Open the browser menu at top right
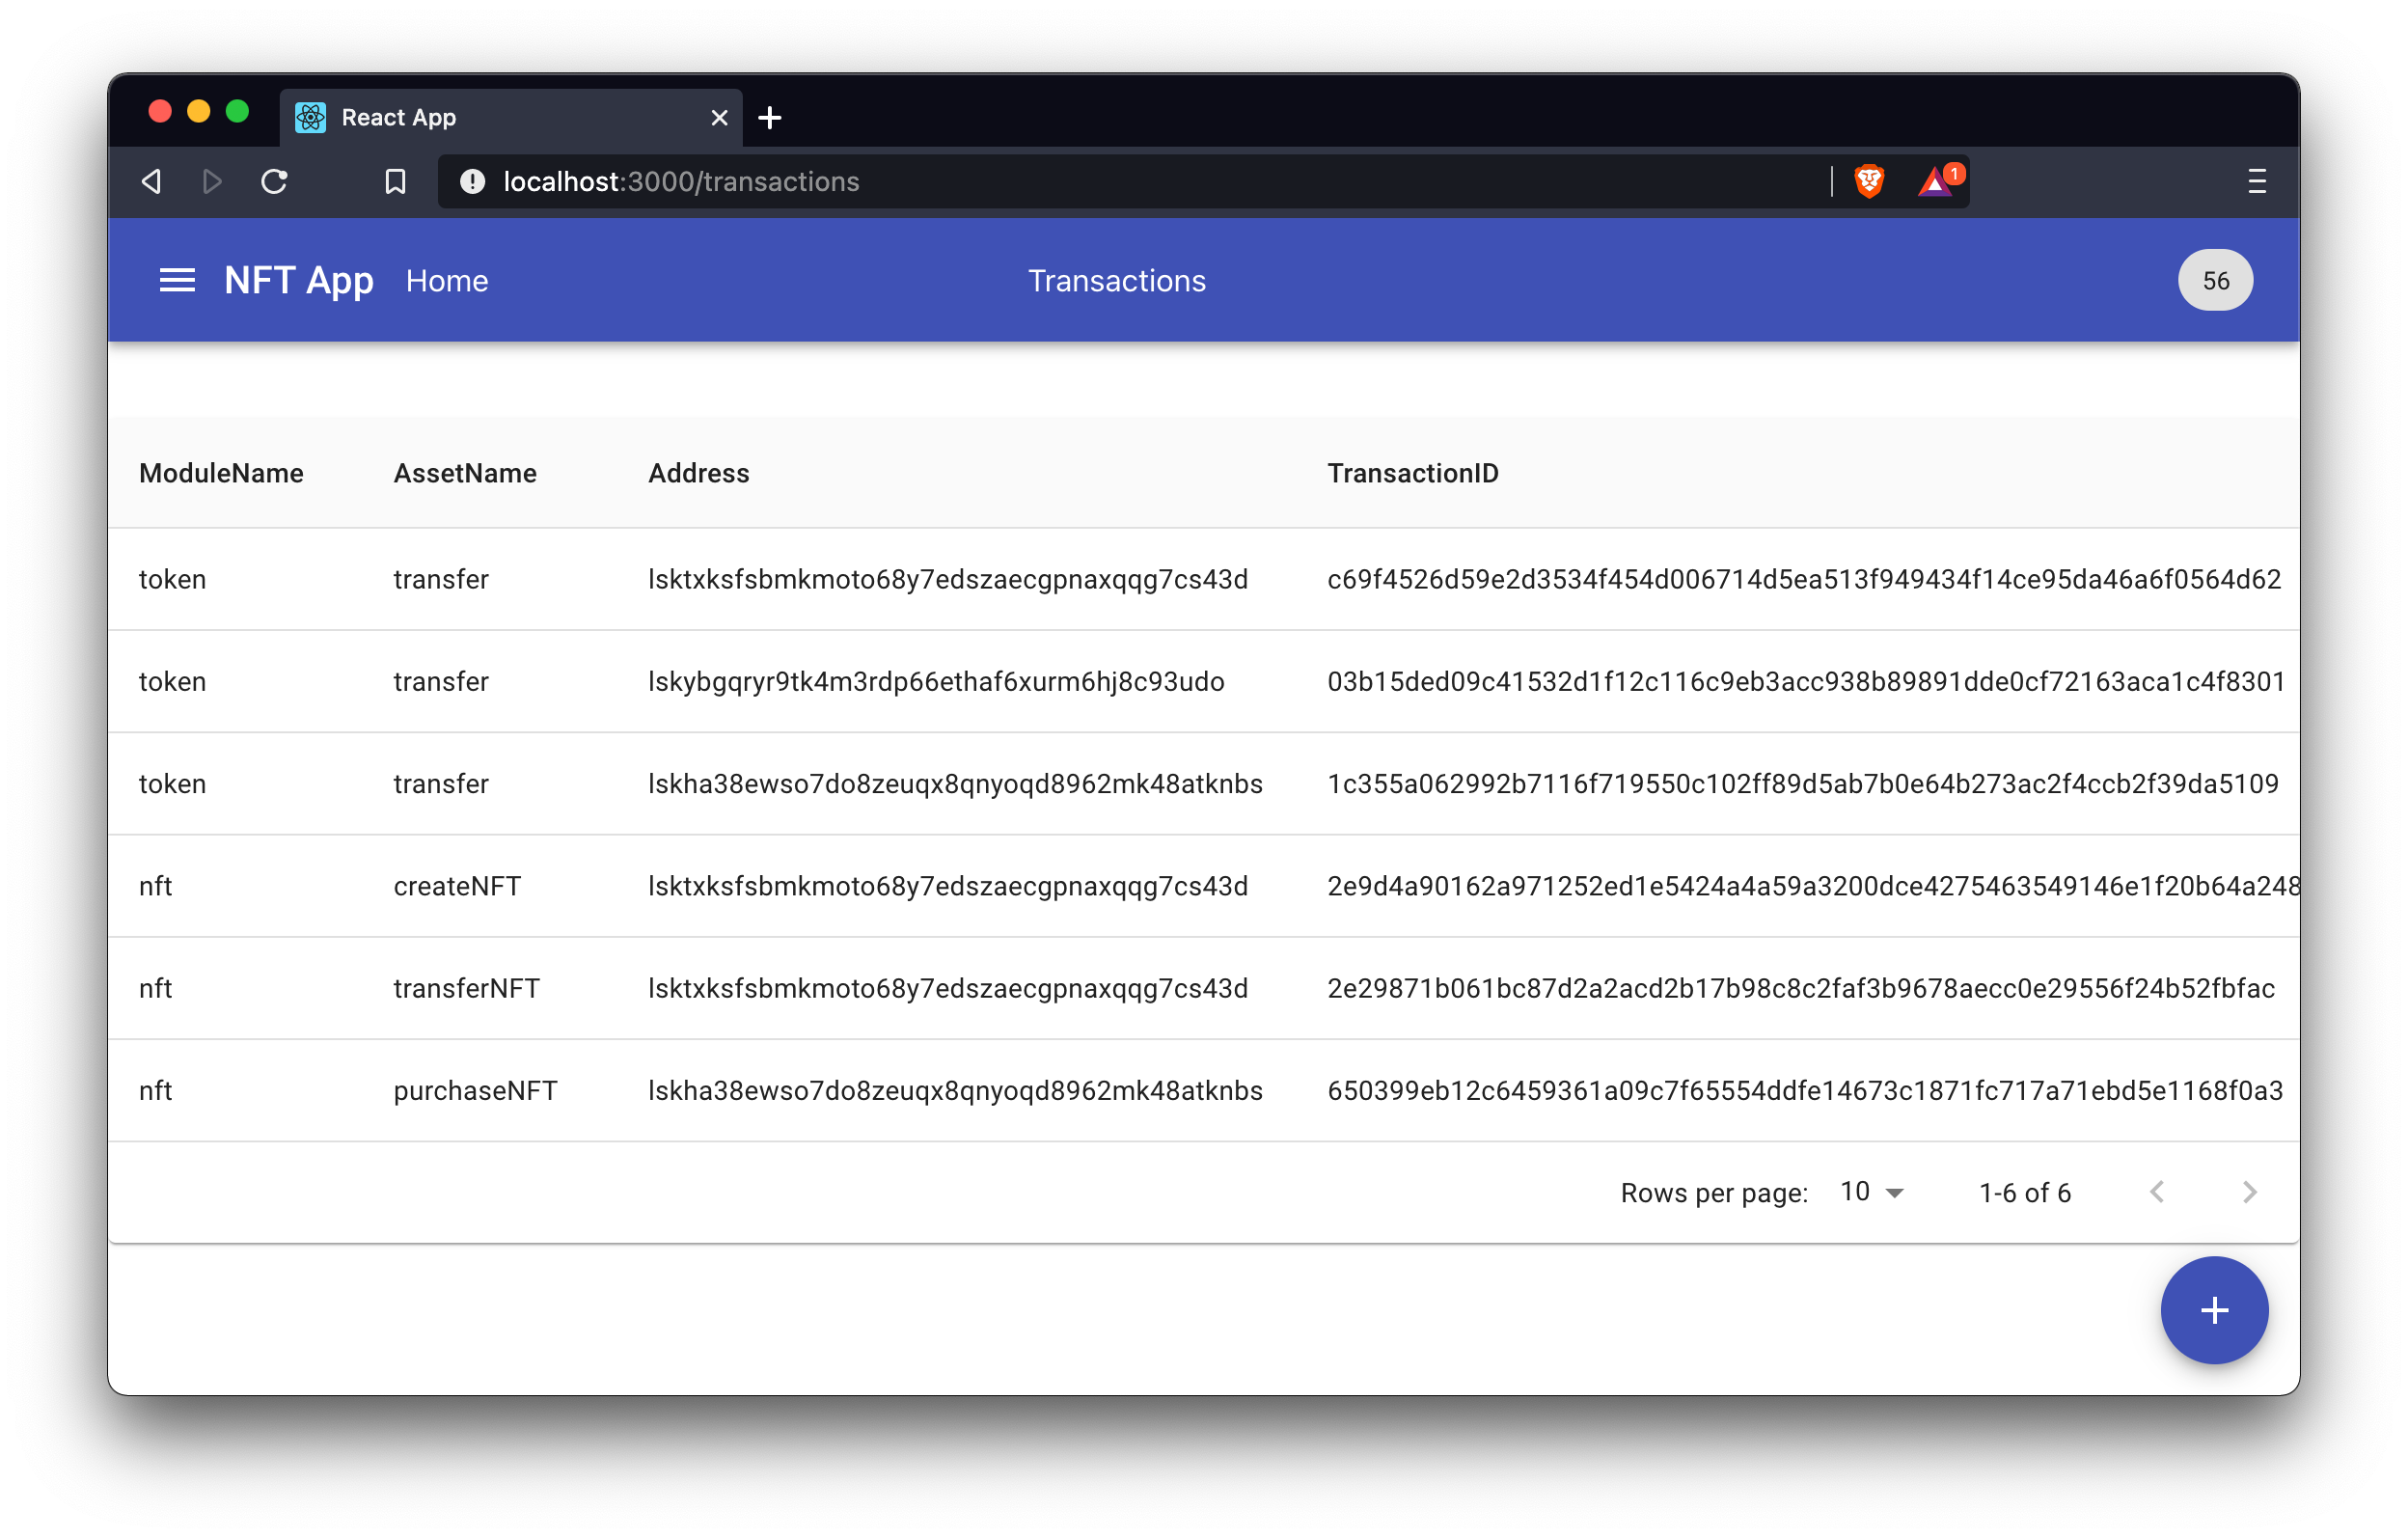 point(2256,181)
